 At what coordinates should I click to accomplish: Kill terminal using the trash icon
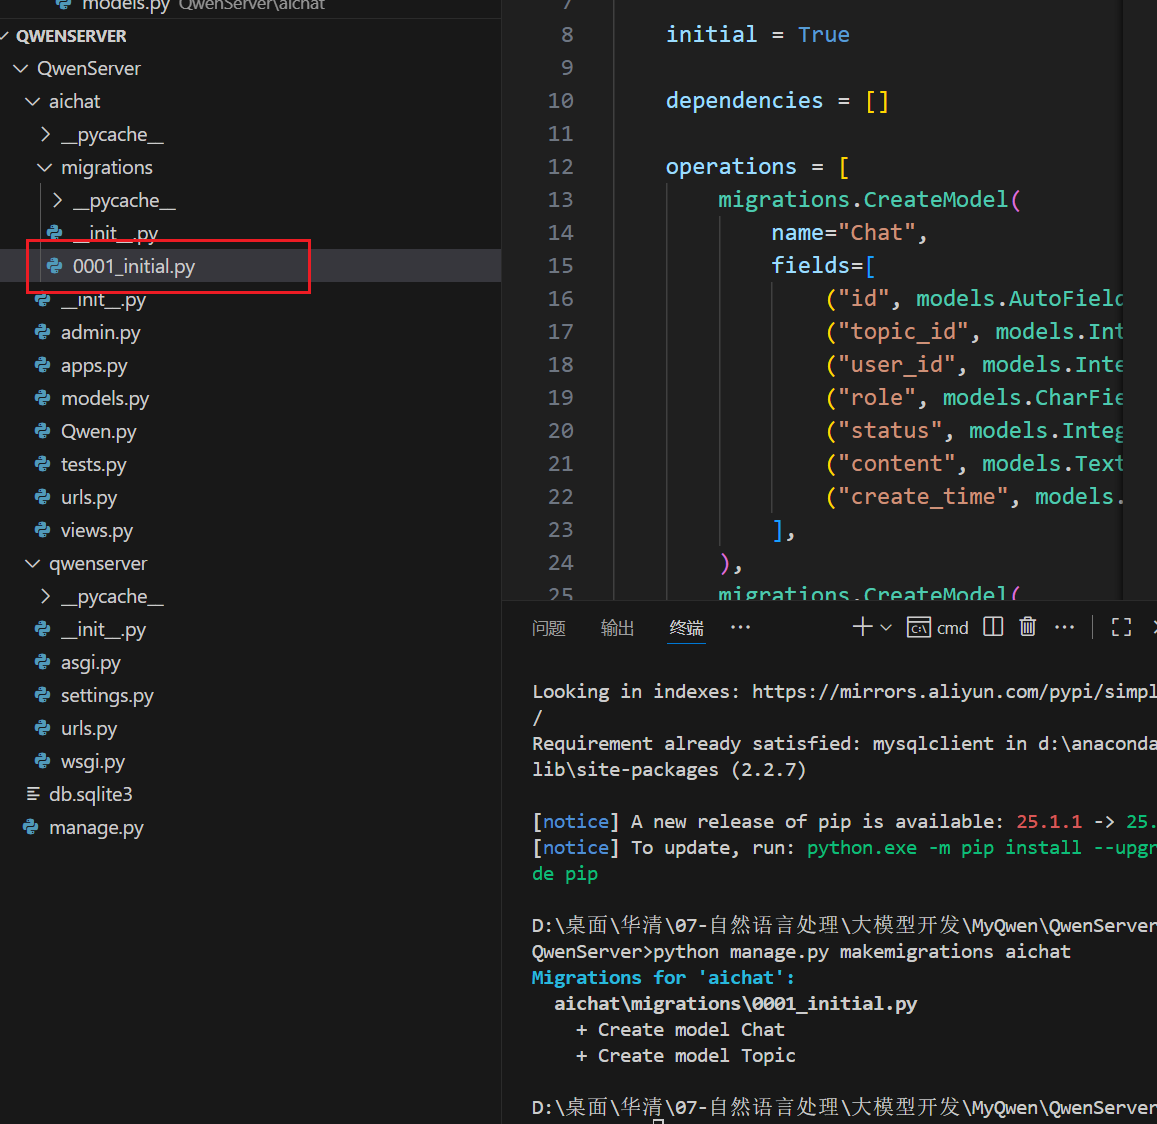[x=1027, y=627]
